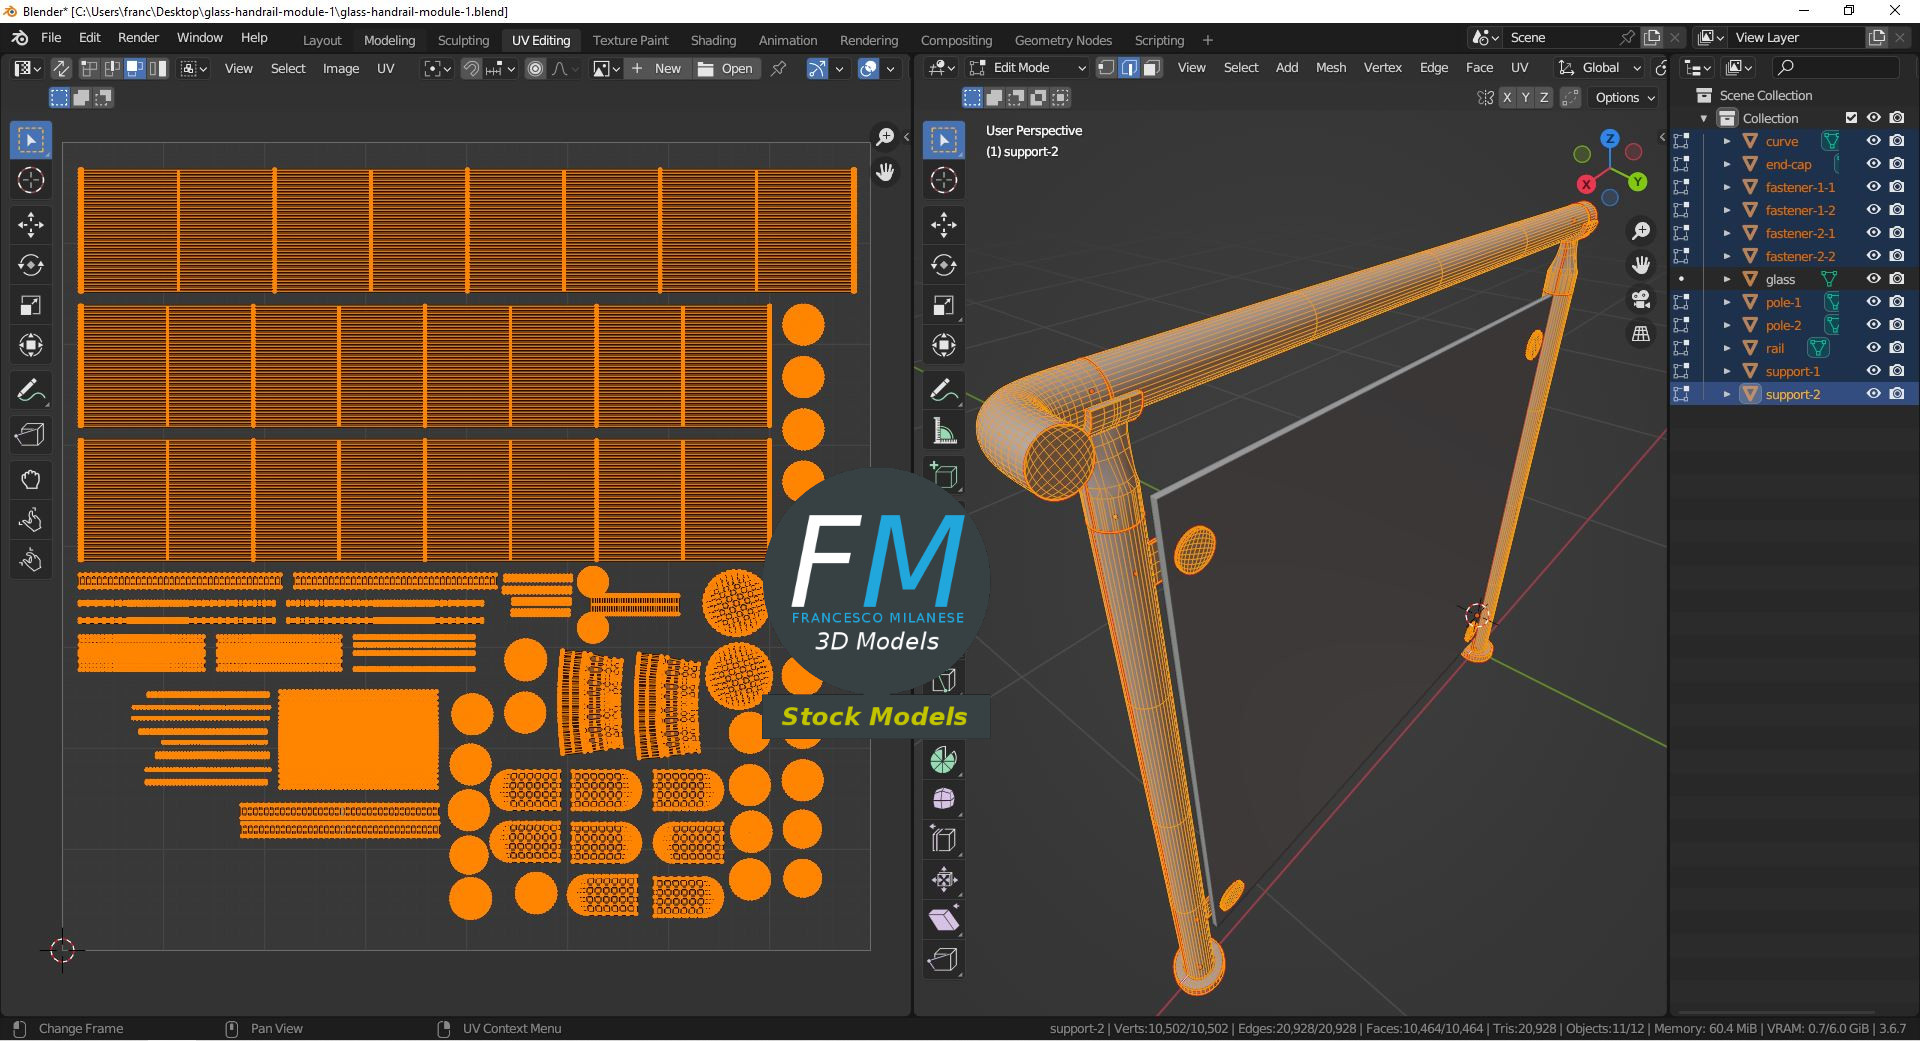Select the 3D viewport Move tool
This screenshot has height=1041, width=1920.
944,224
